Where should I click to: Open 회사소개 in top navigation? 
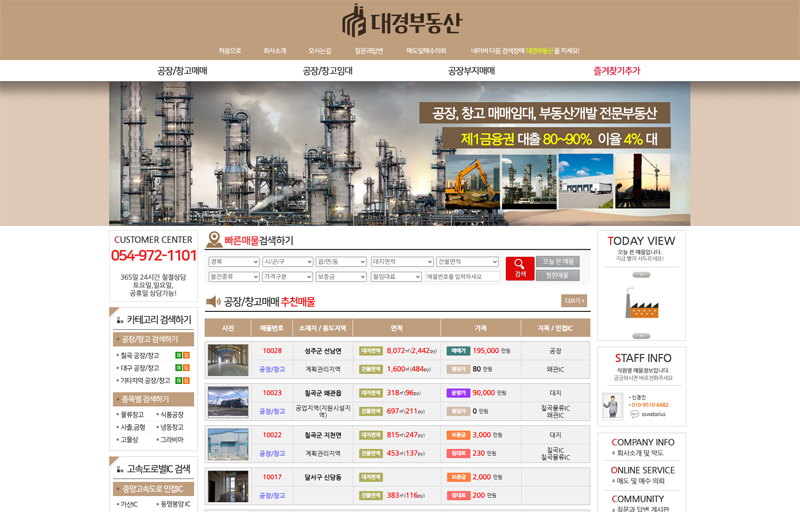click(x=274, y=50)
